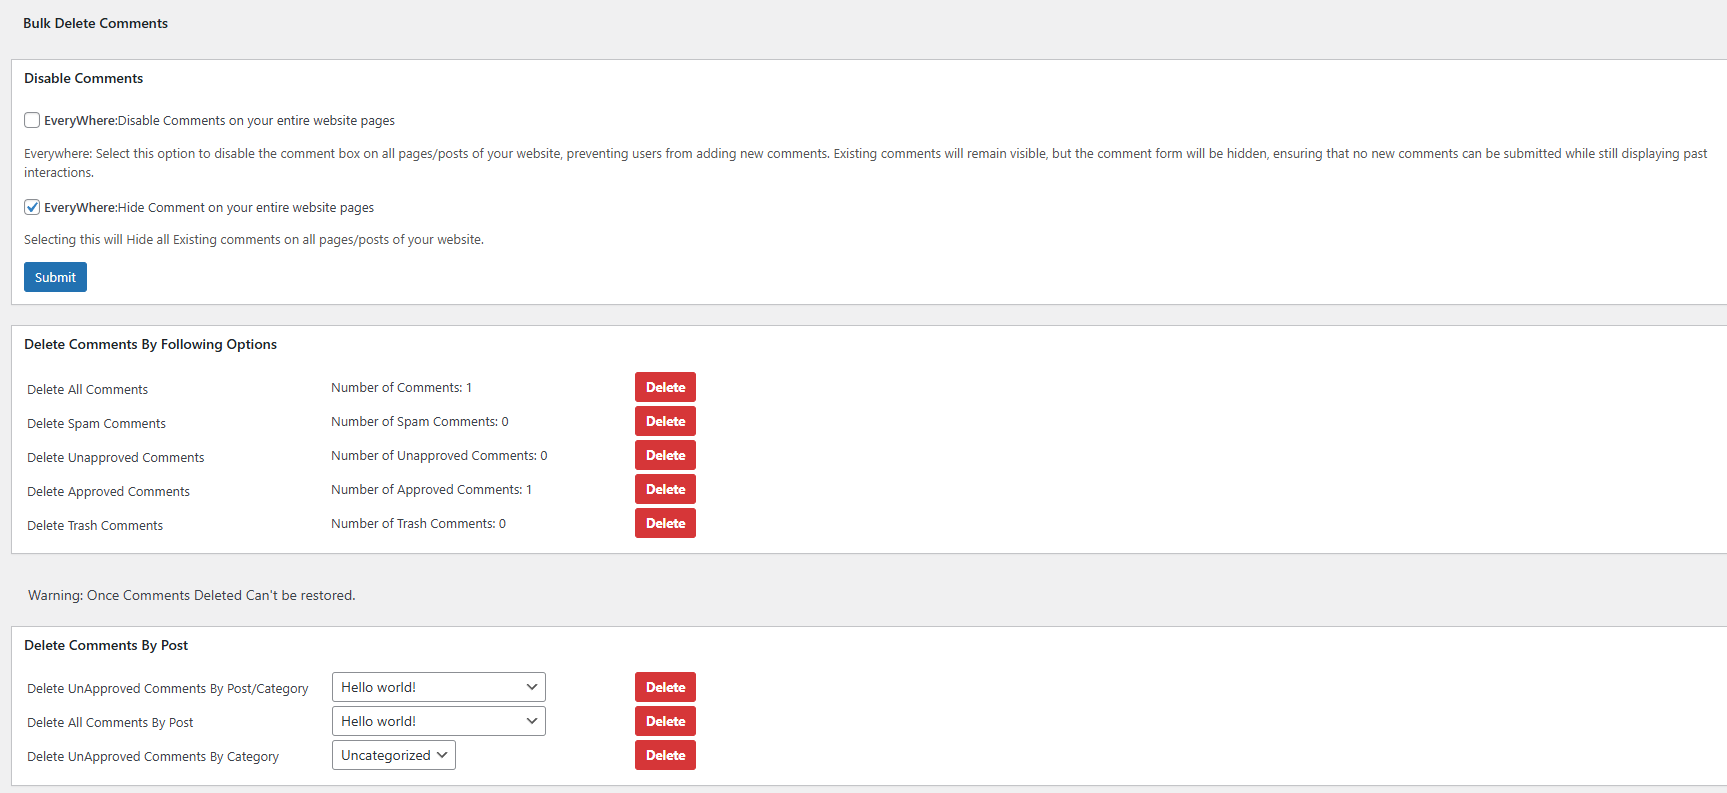
Task: Click Delete for all comments by post
Action: [x=665, y=721]
